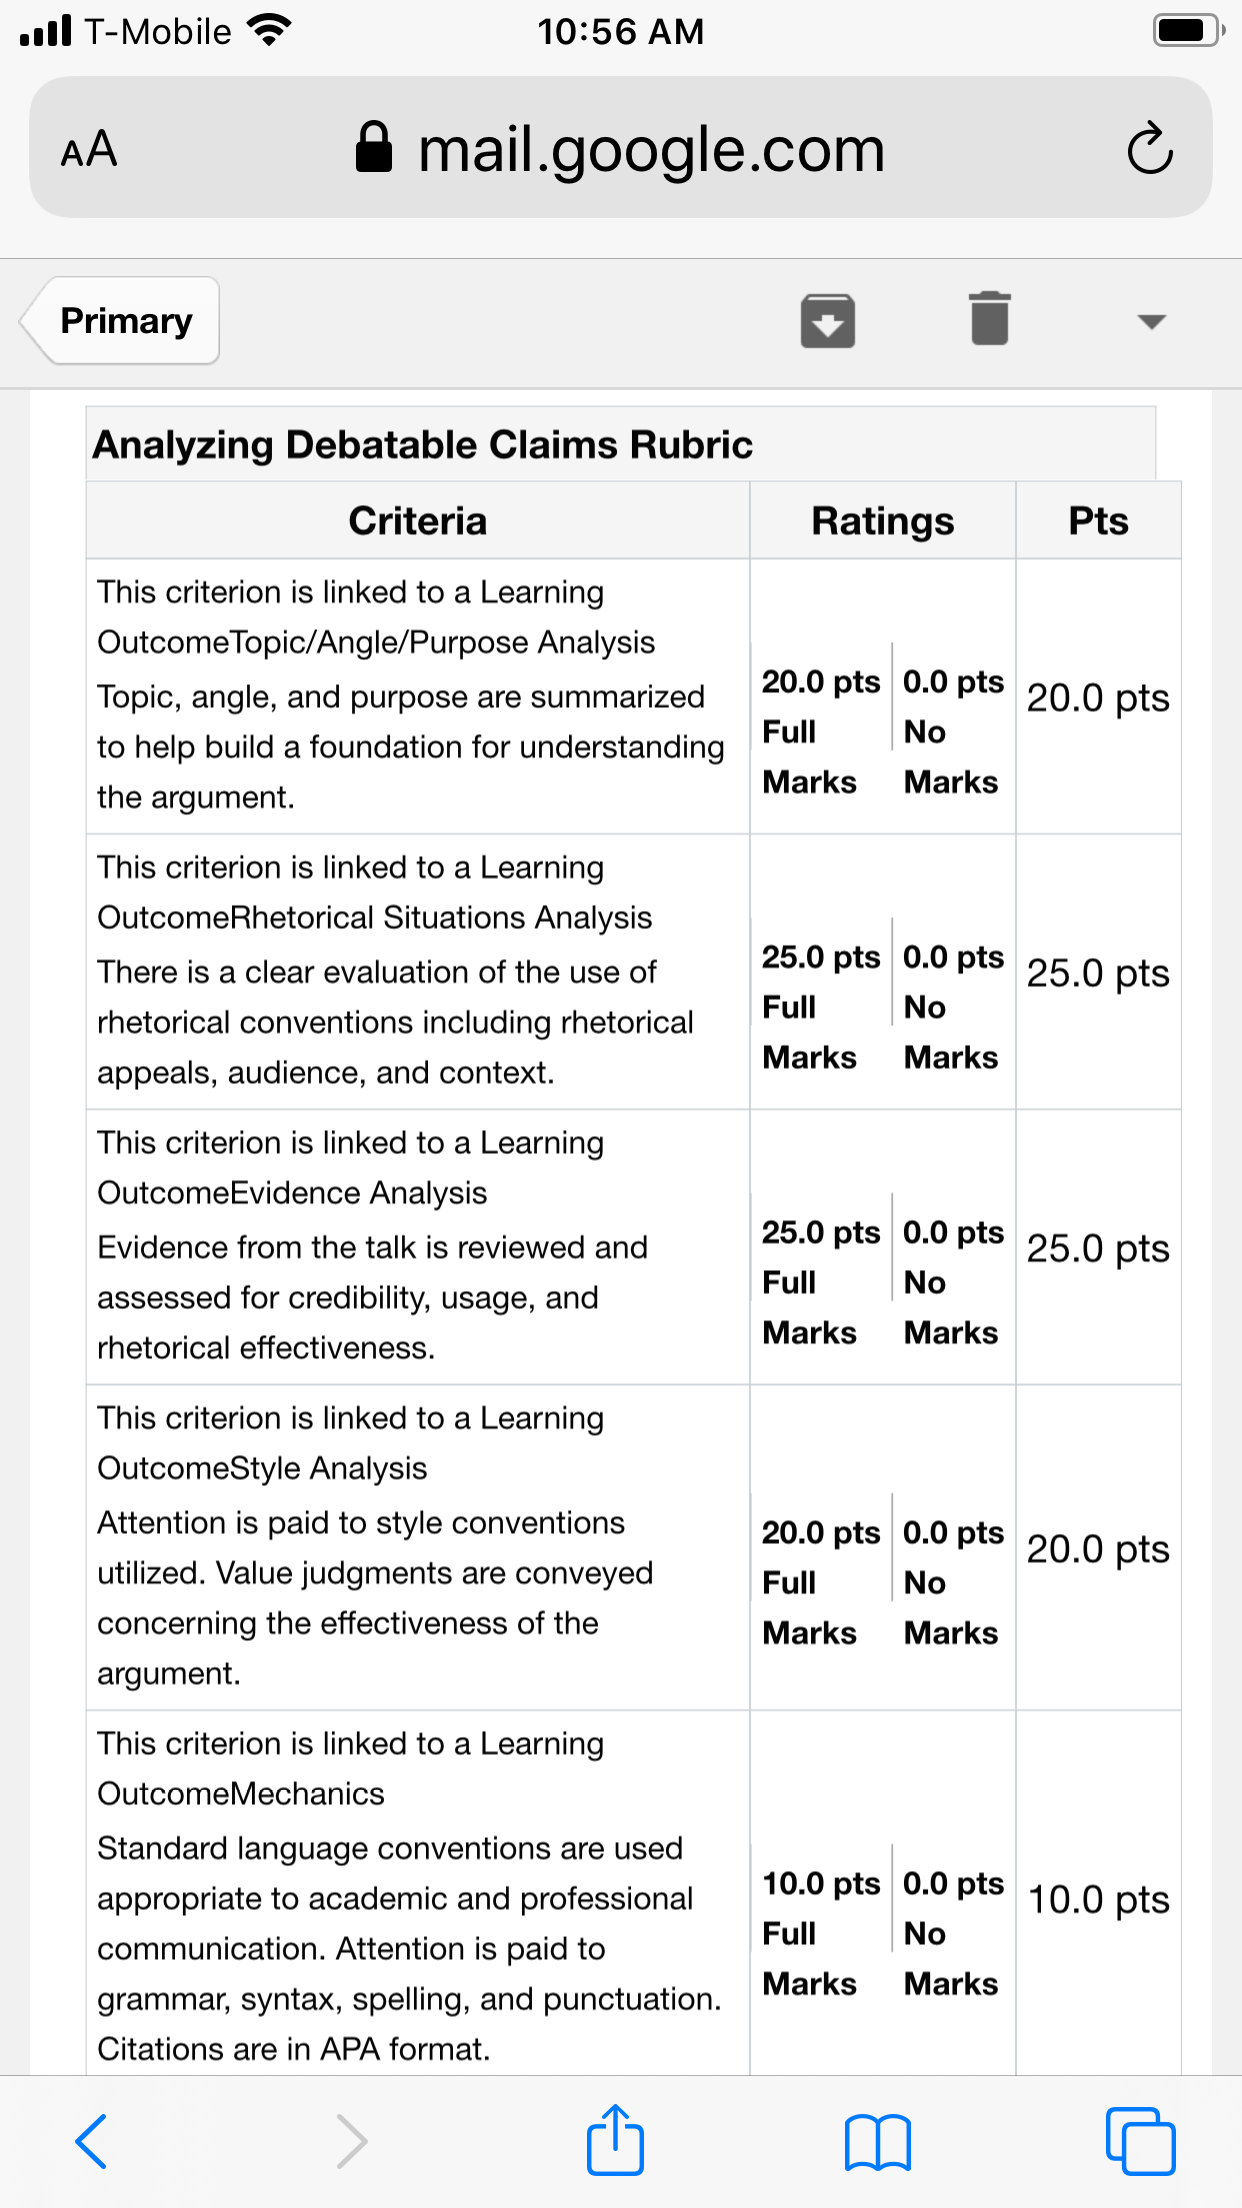Open the Safari bookmarks icon

[877, 2142]
